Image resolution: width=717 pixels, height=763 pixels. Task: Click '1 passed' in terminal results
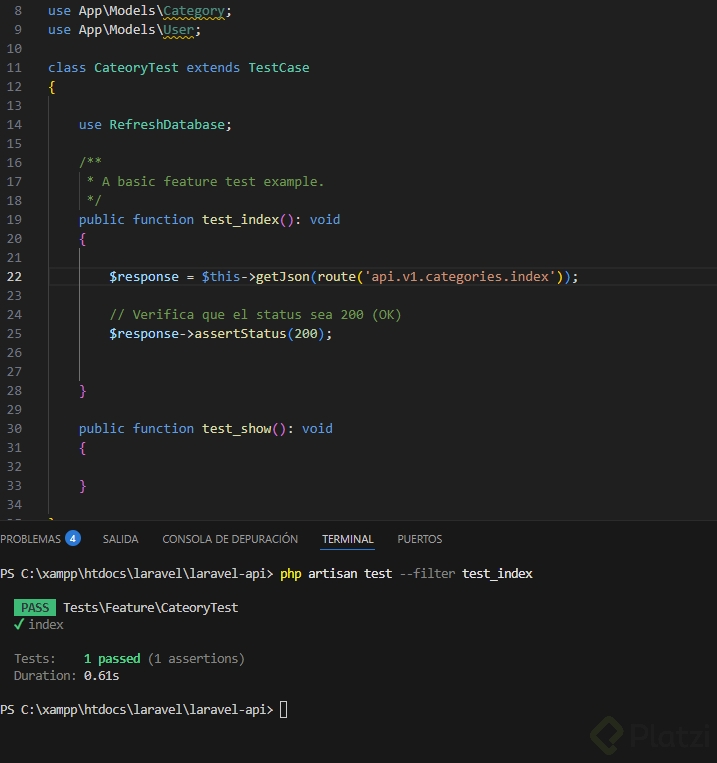coord(112,658)
